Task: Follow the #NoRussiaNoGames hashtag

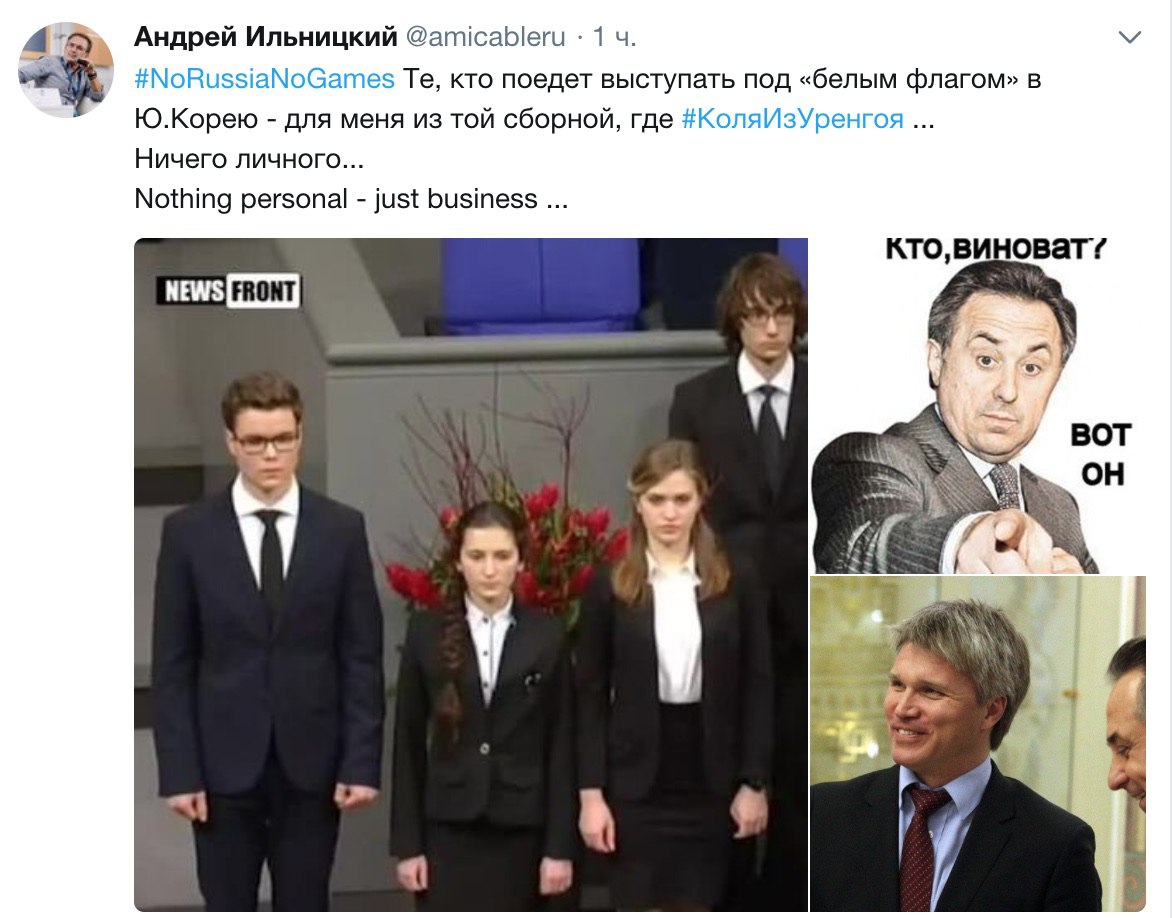Action: pos(265,78)
